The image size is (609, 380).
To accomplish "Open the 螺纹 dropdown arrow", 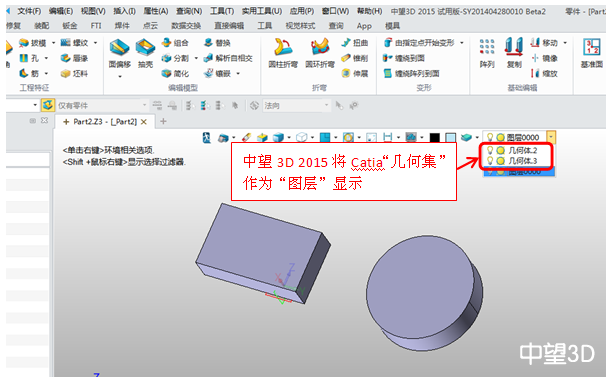I will point(95,43).
